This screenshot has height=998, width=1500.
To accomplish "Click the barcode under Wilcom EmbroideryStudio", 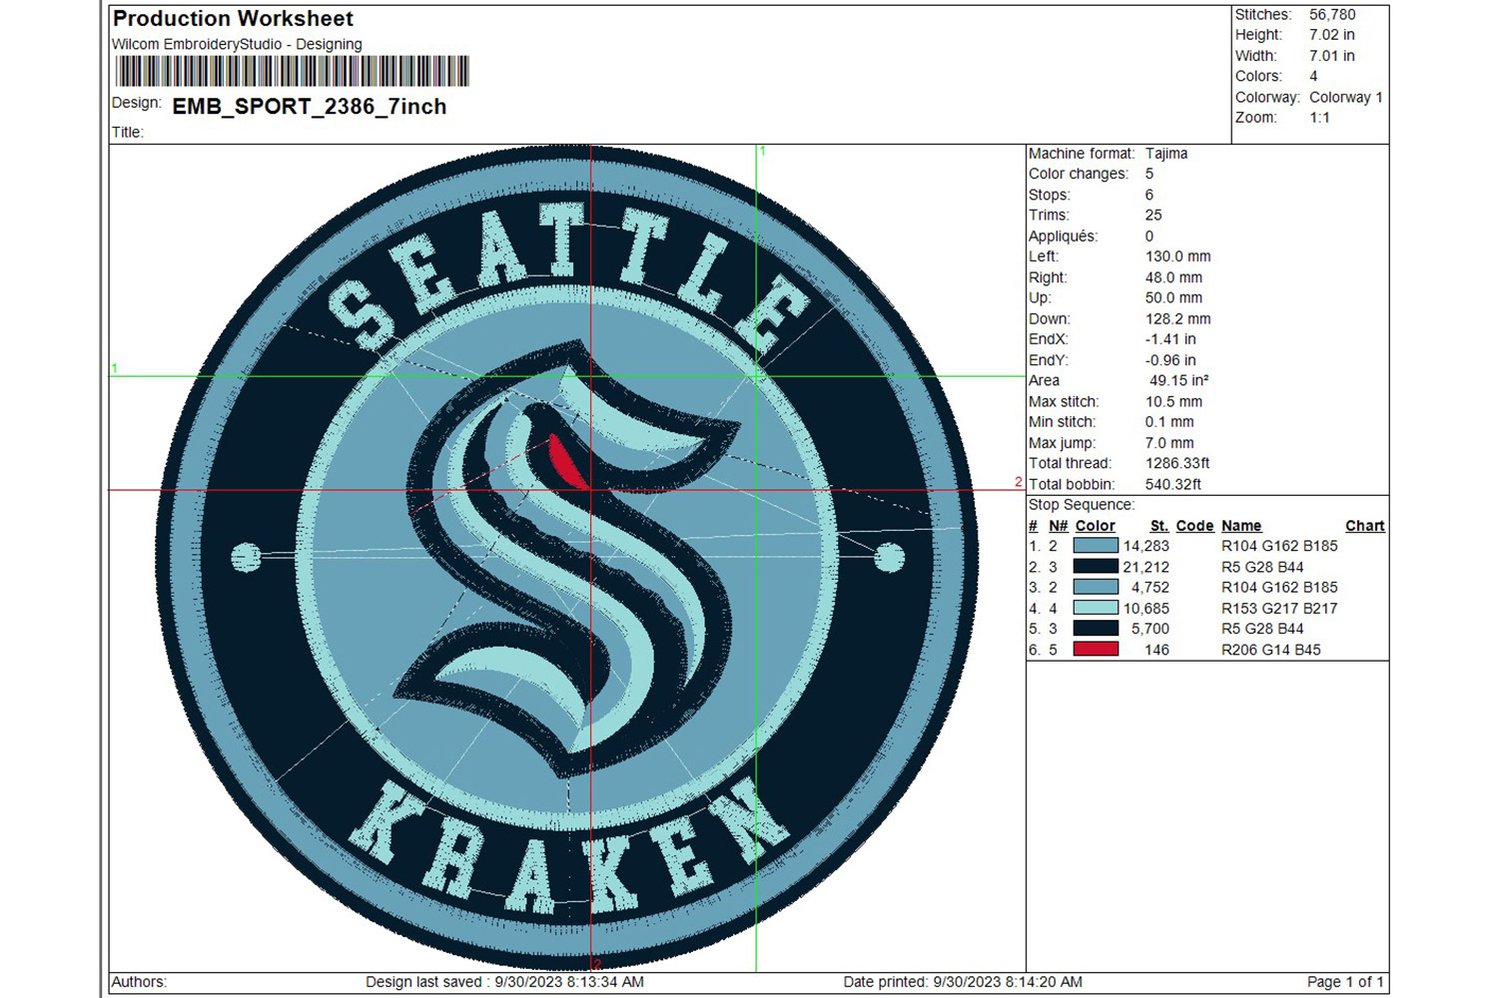I will (x=291, y=71).
